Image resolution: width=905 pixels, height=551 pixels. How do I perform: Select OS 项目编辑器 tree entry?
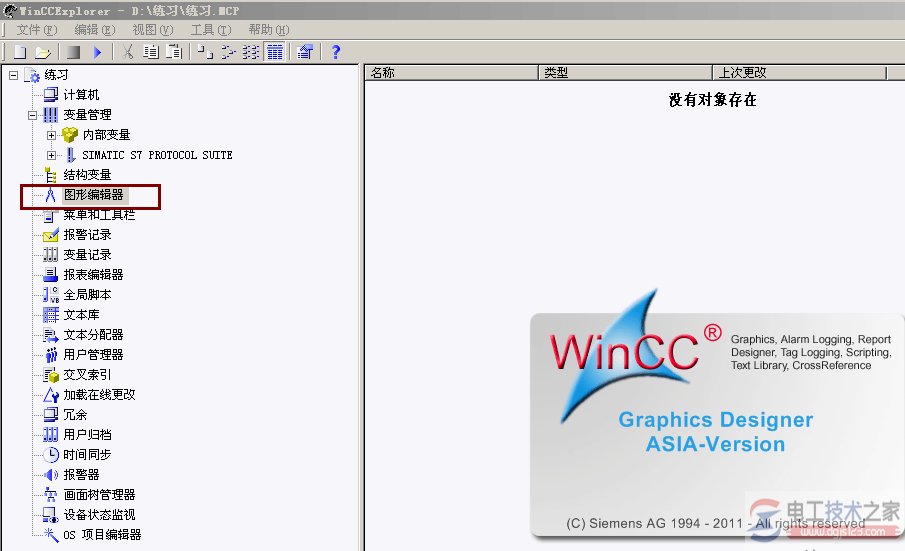pos(102,535)
